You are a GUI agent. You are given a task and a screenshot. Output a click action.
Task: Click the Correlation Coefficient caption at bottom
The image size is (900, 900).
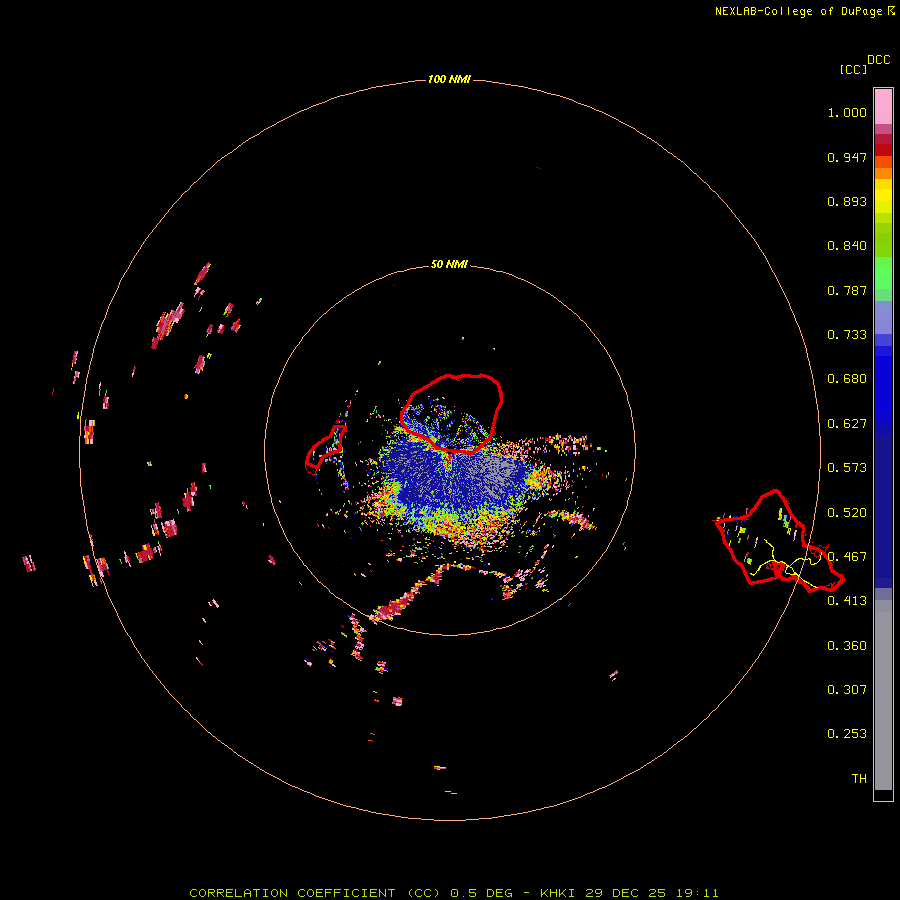coord(453,893)
